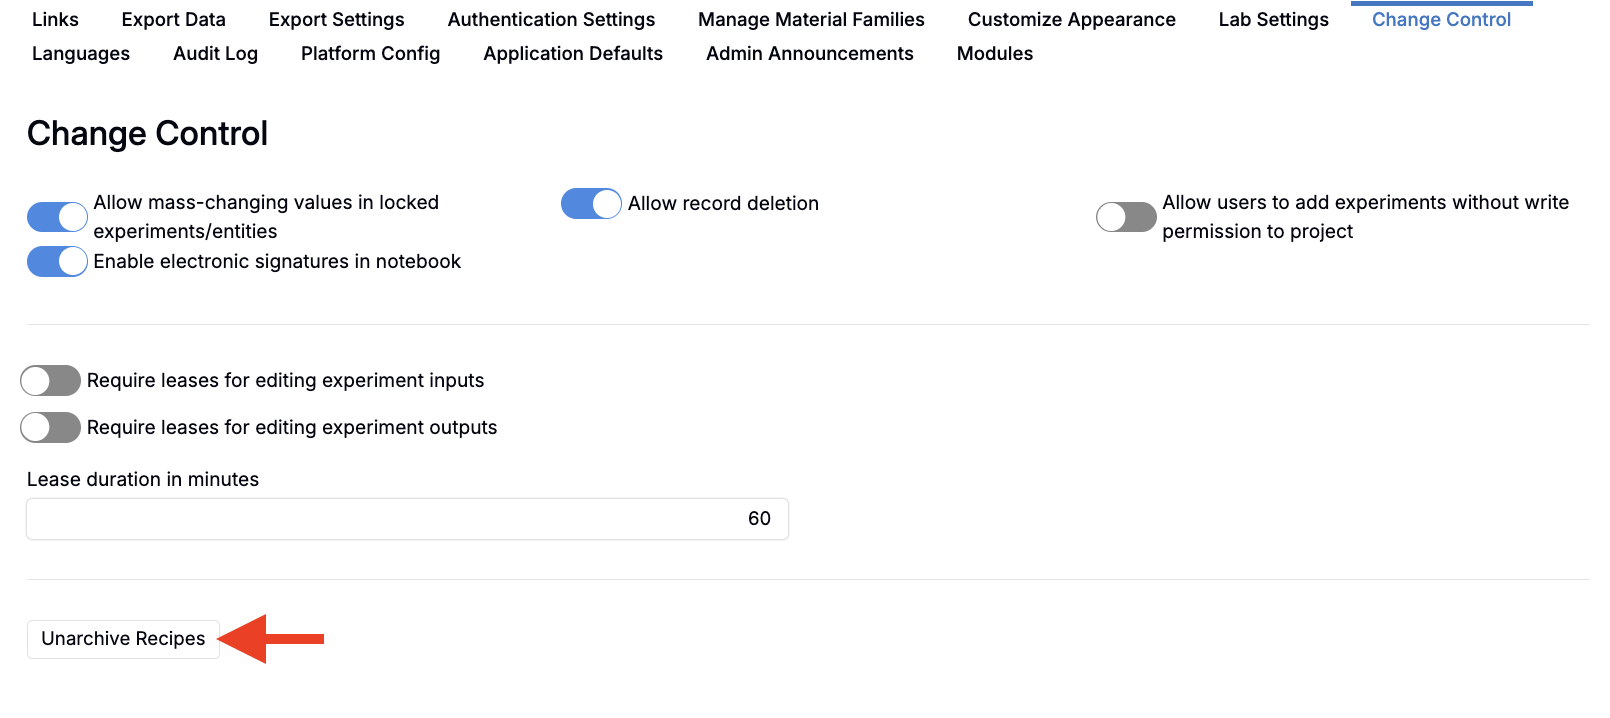Open Platform Config tab
The height and width of the screenshot is (718, 1610).
coord(370,54)
